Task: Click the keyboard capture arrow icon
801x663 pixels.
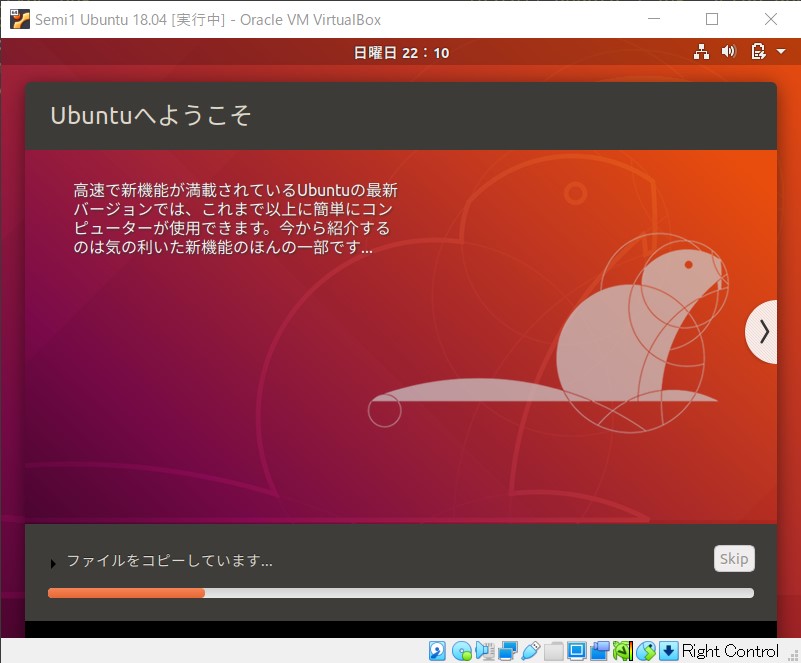Action: (x=669, y=651)
